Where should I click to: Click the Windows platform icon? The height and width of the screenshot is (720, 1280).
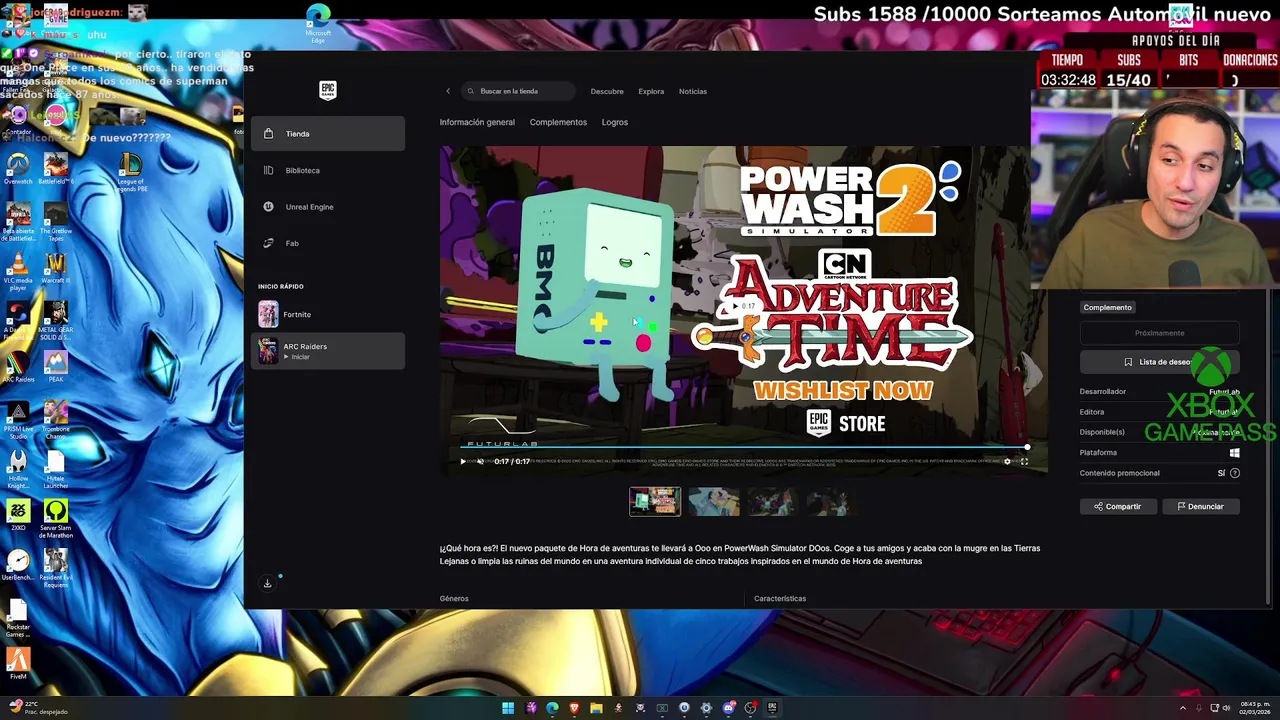pos(1235,452)
